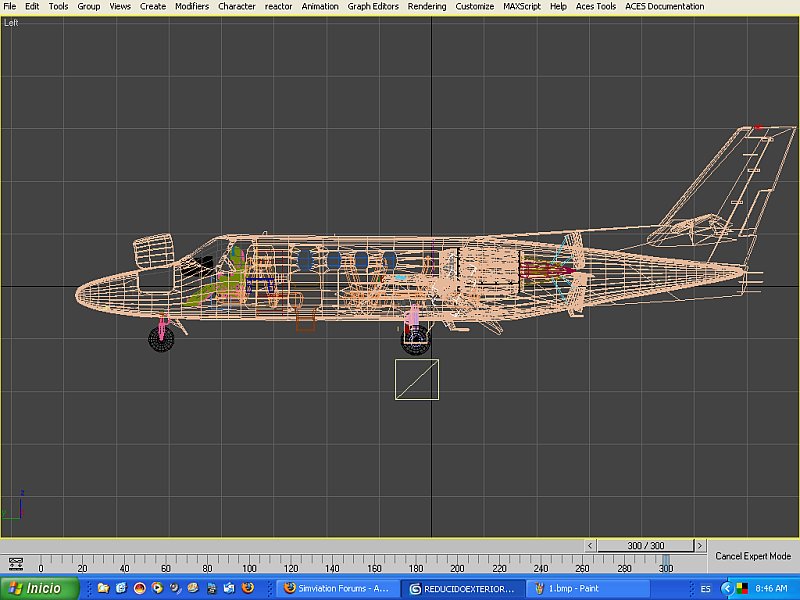
Task: Open the Mini Curve Editor from track bar
Action: 14,563
